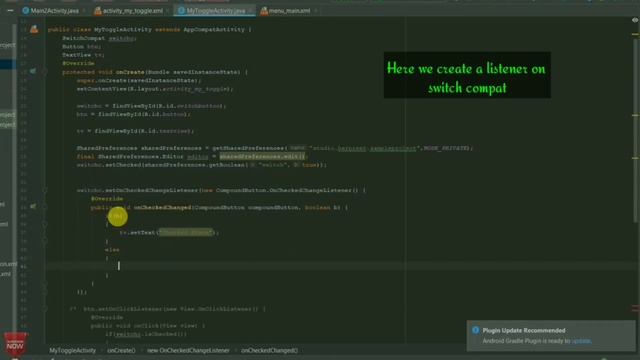Collapse the onCreate method fold marker
The width and height of the screenshot is (640, 360).
(45, 72)
